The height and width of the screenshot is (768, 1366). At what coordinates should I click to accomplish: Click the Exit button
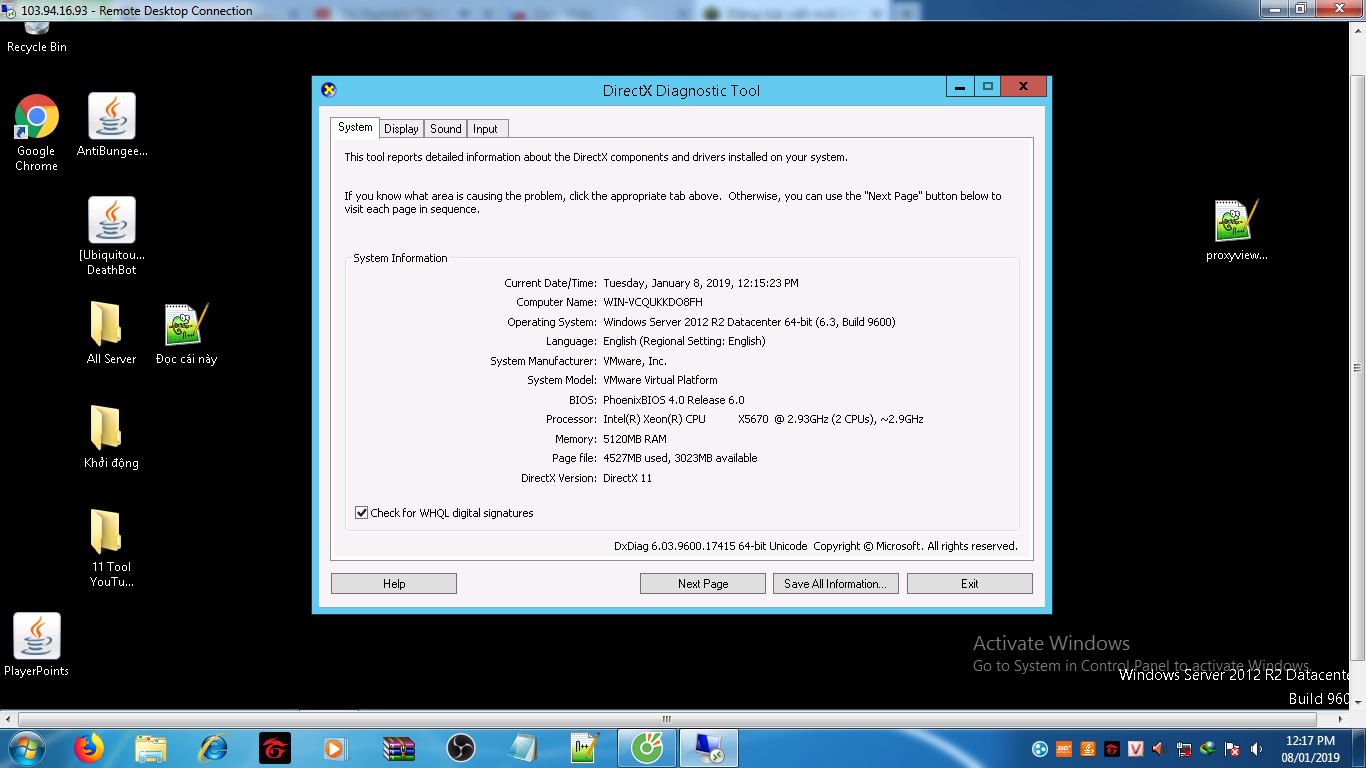click(970, 584)
